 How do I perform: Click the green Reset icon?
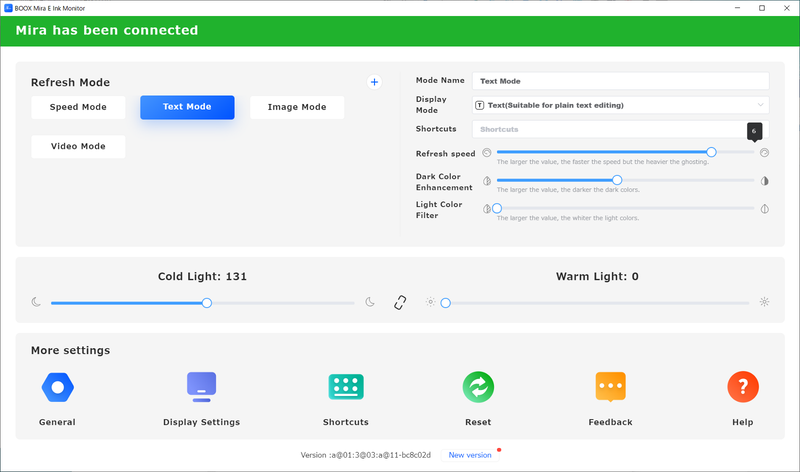(x=478, y=387)
